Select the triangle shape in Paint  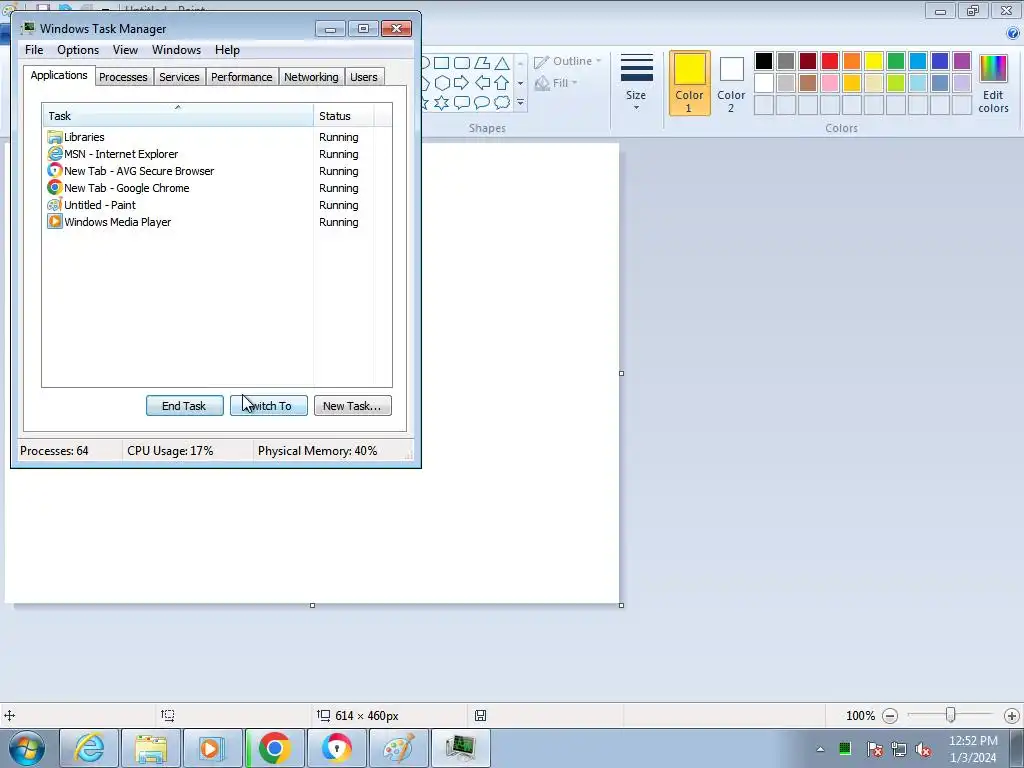(502, 63)
